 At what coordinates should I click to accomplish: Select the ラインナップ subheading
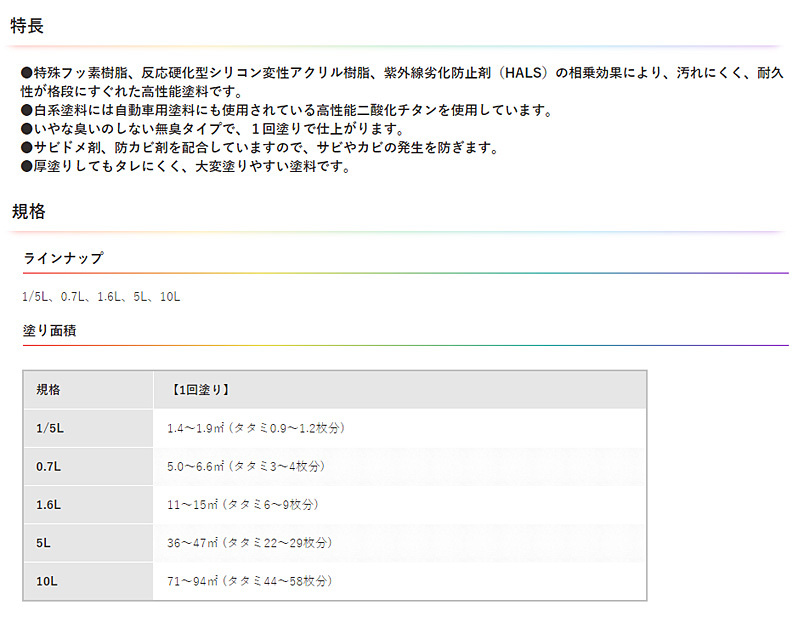coord(63,258)
